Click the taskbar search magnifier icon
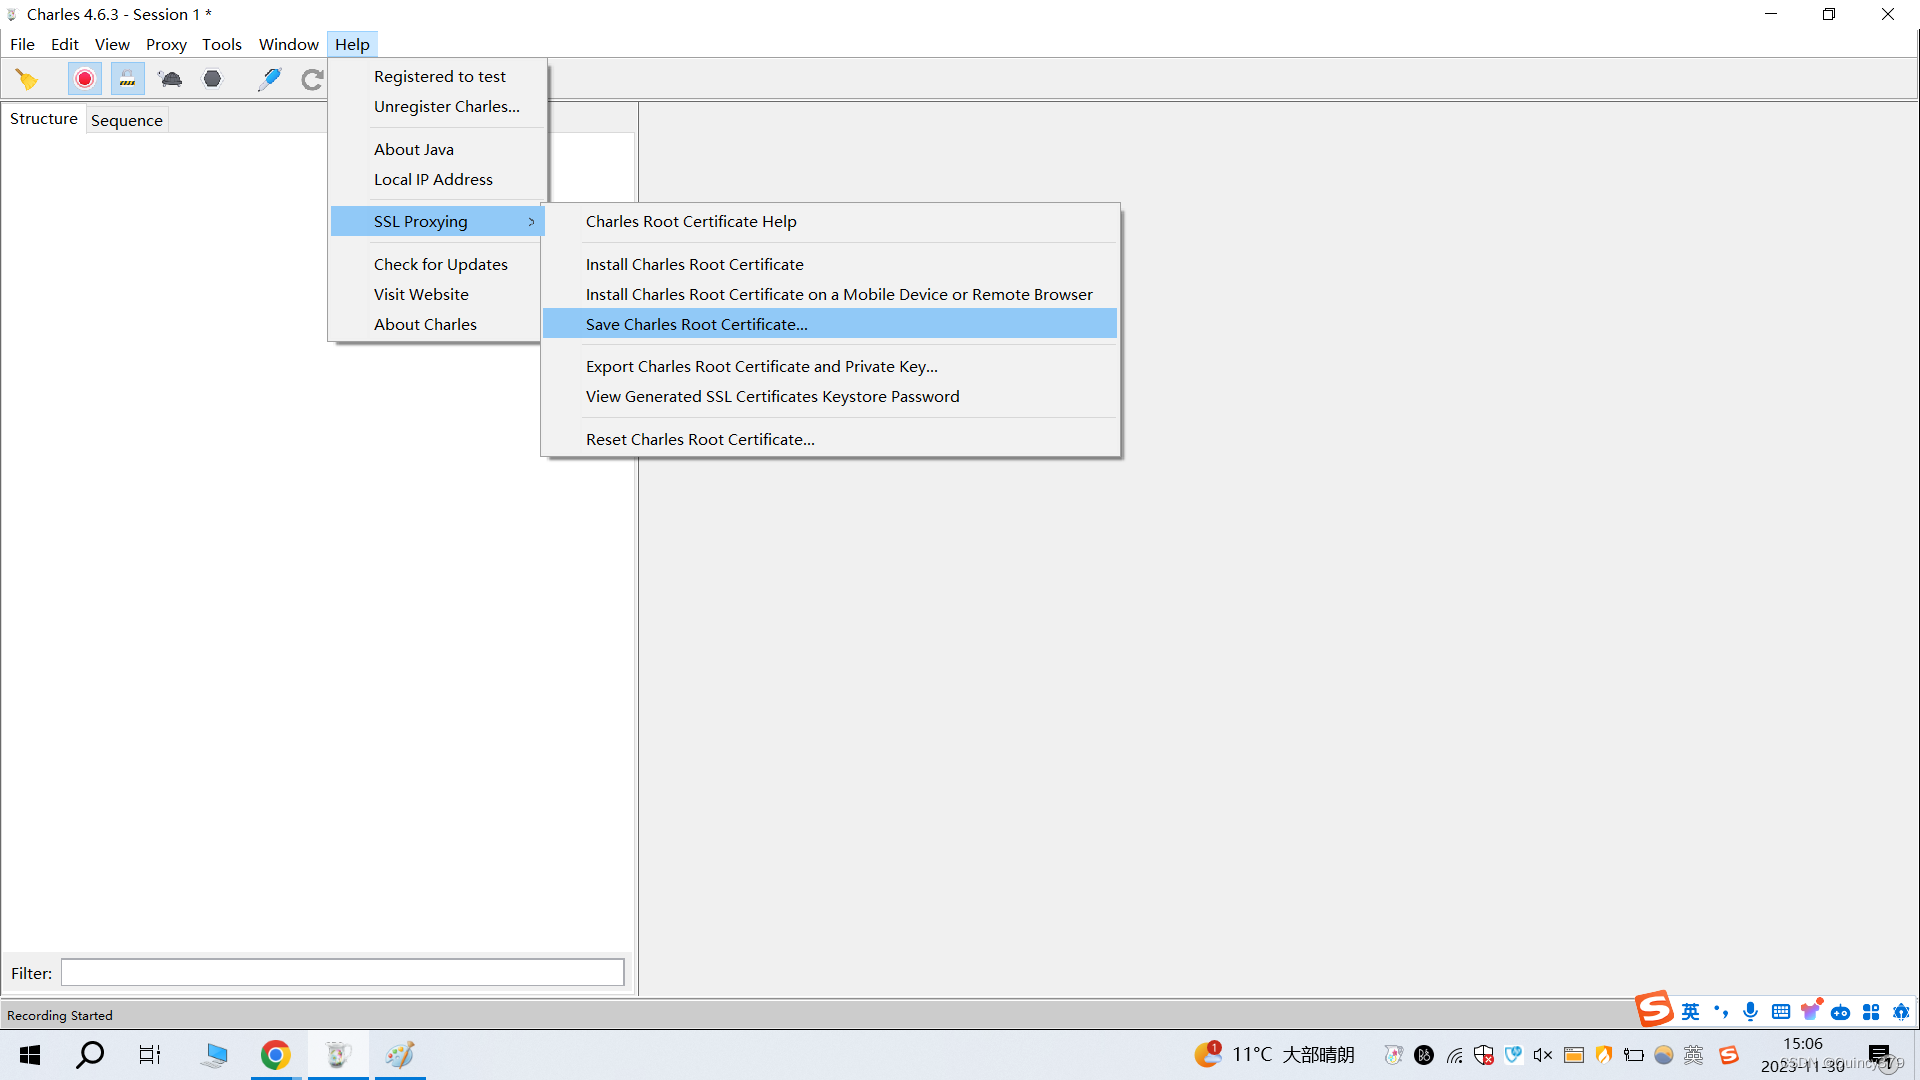The height and width of the screenshot is (1080, 1920). click(90, 1055)
